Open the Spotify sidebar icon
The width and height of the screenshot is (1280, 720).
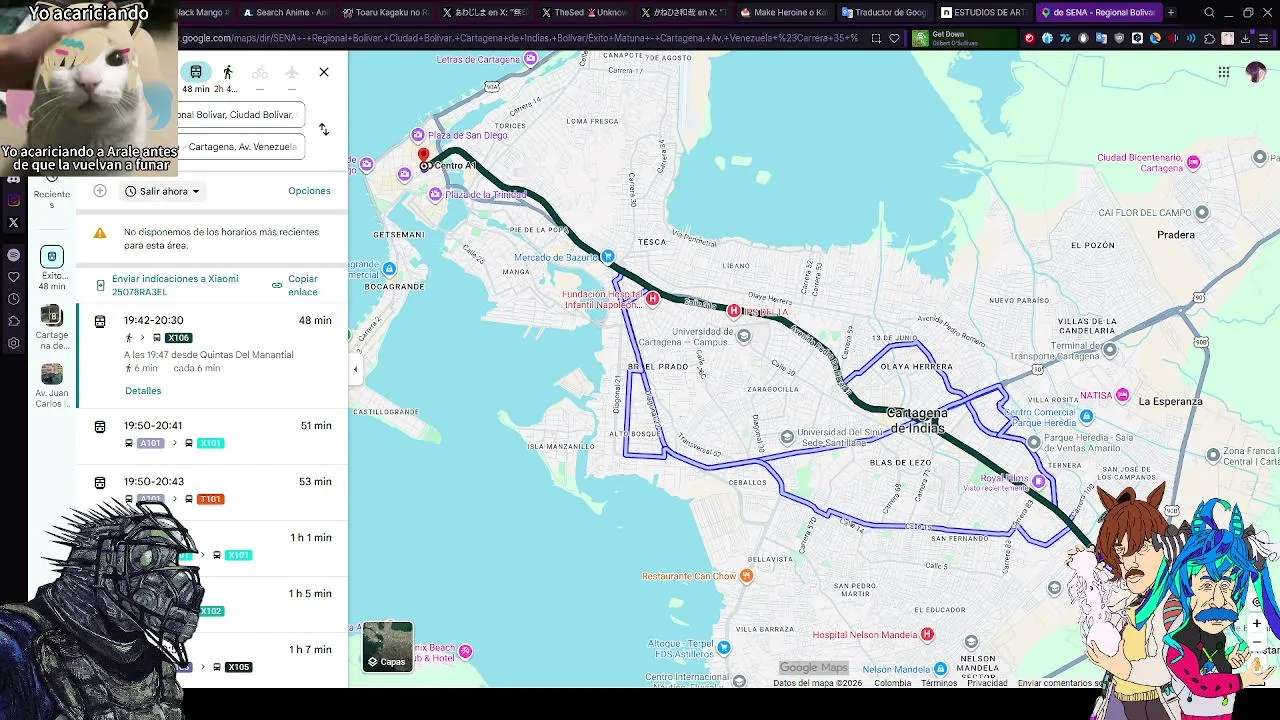coord(13,255)
